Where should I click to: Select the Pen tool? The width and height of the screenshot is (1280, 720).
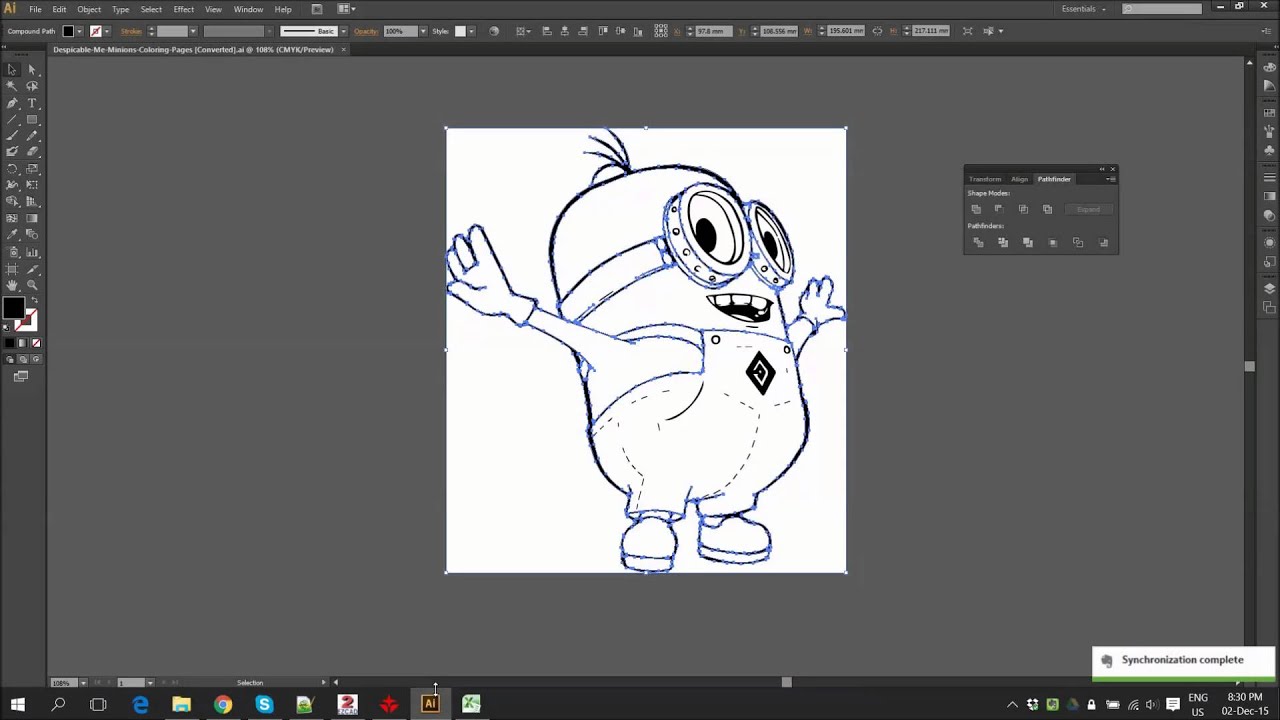(x=12, y=103)
